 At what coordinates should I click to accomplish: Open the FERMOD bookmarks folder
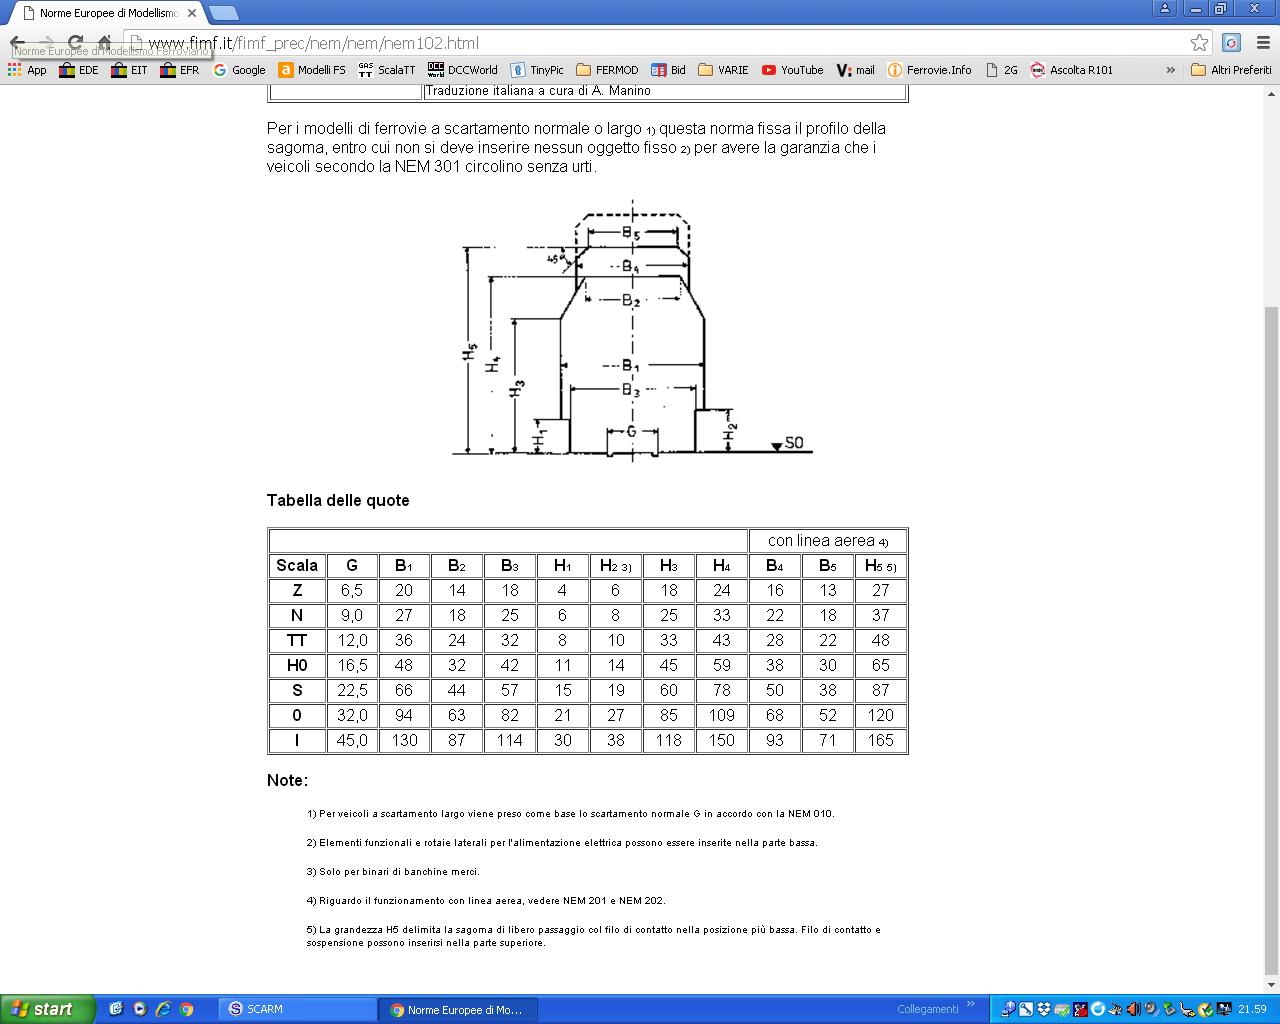click(x=607, y=70)
